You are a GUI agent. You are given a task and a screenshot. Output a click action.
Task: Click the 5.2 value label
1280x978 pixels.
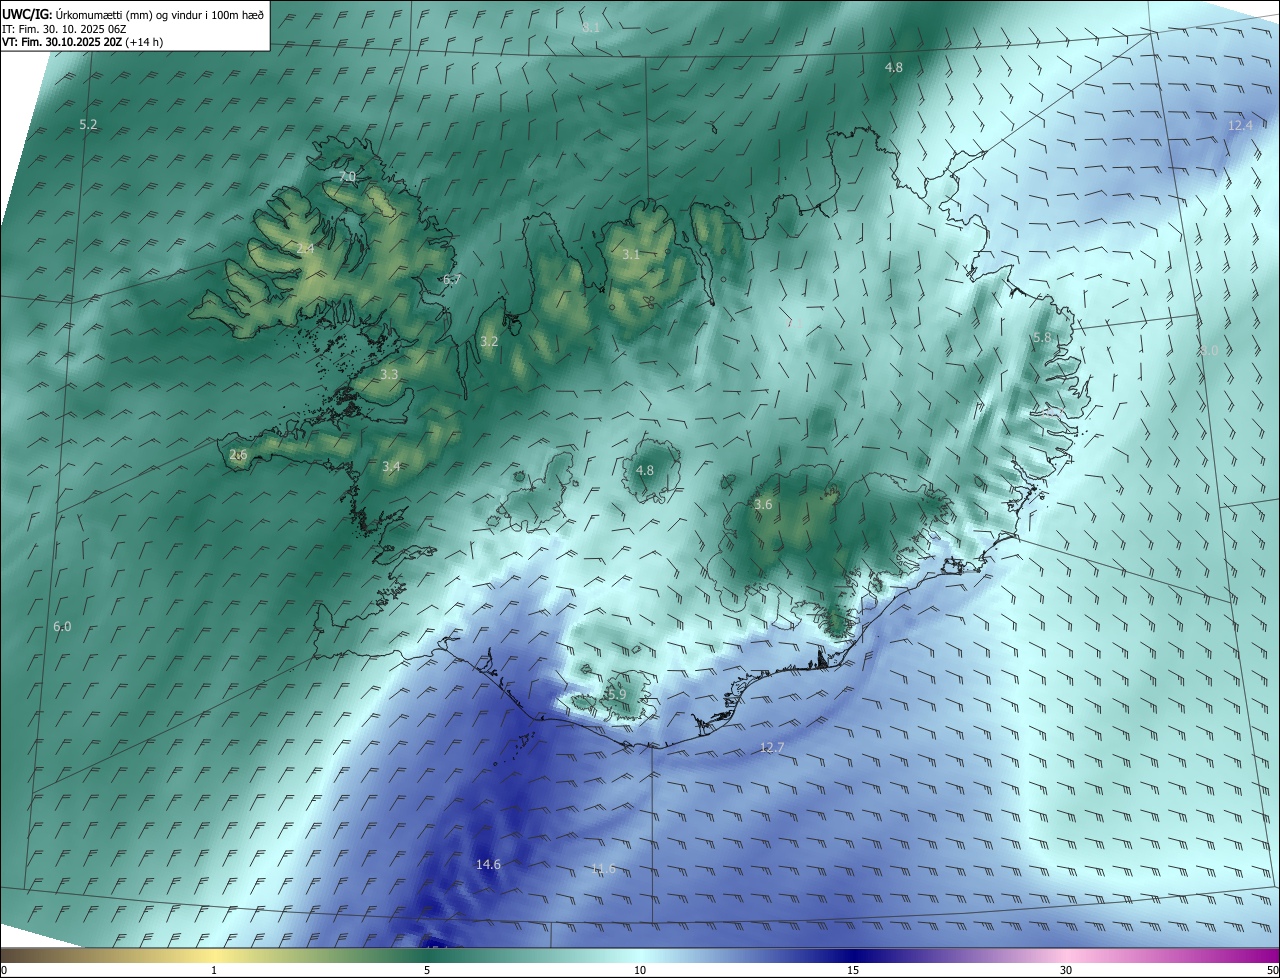88,125
